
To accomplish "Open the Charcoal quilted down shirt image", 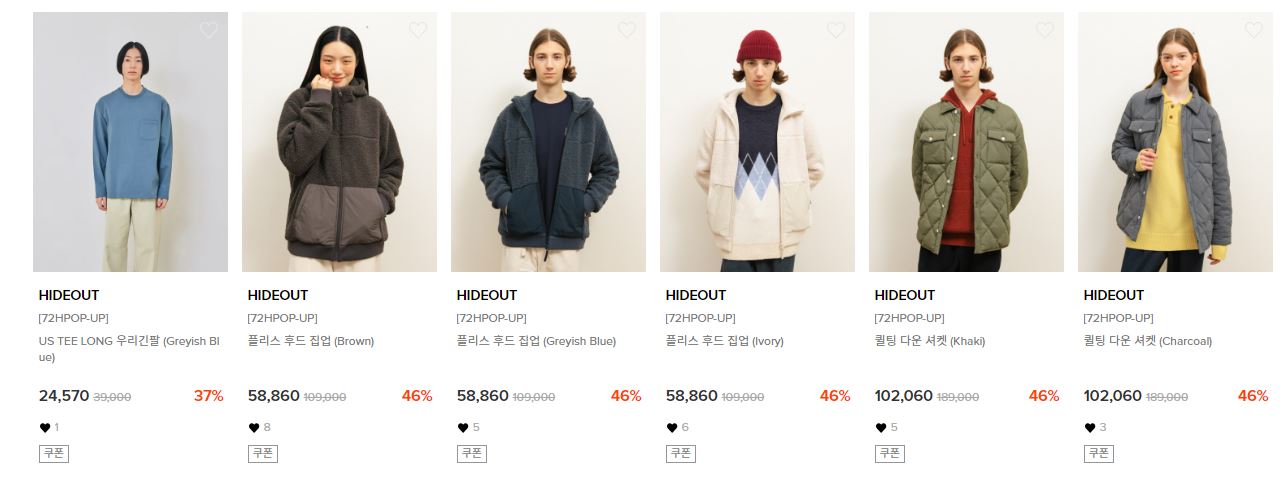I will coord(1175,142).
